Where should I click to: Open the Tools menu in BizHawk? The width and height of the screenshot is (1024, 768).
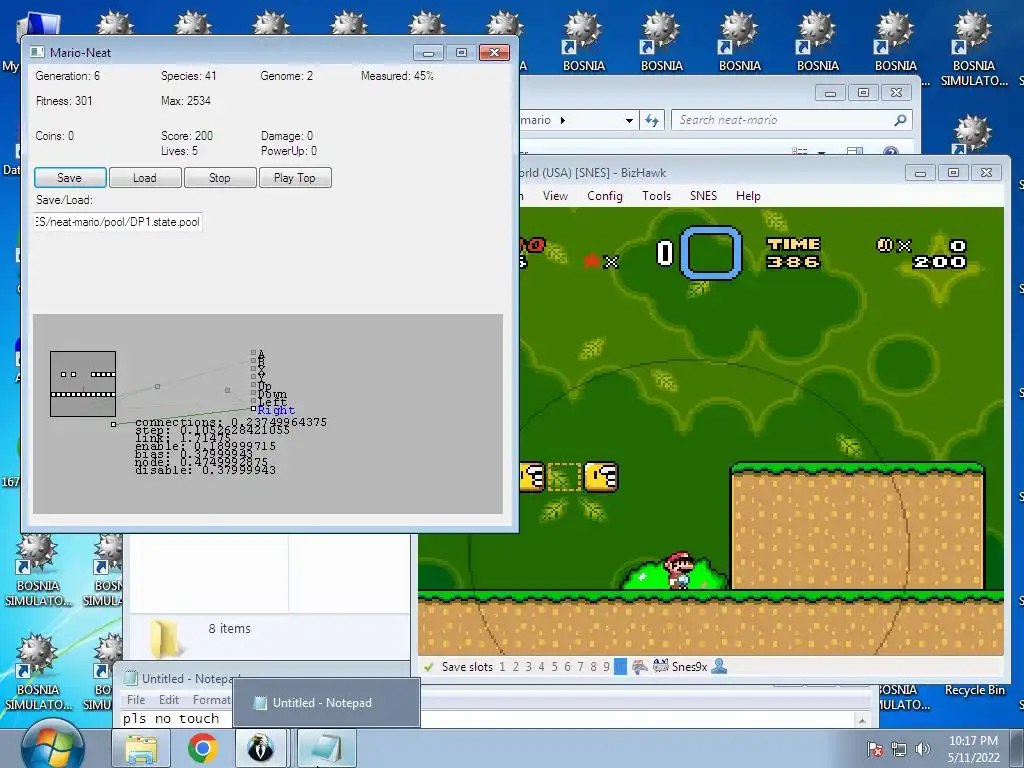tap(656, 196)
